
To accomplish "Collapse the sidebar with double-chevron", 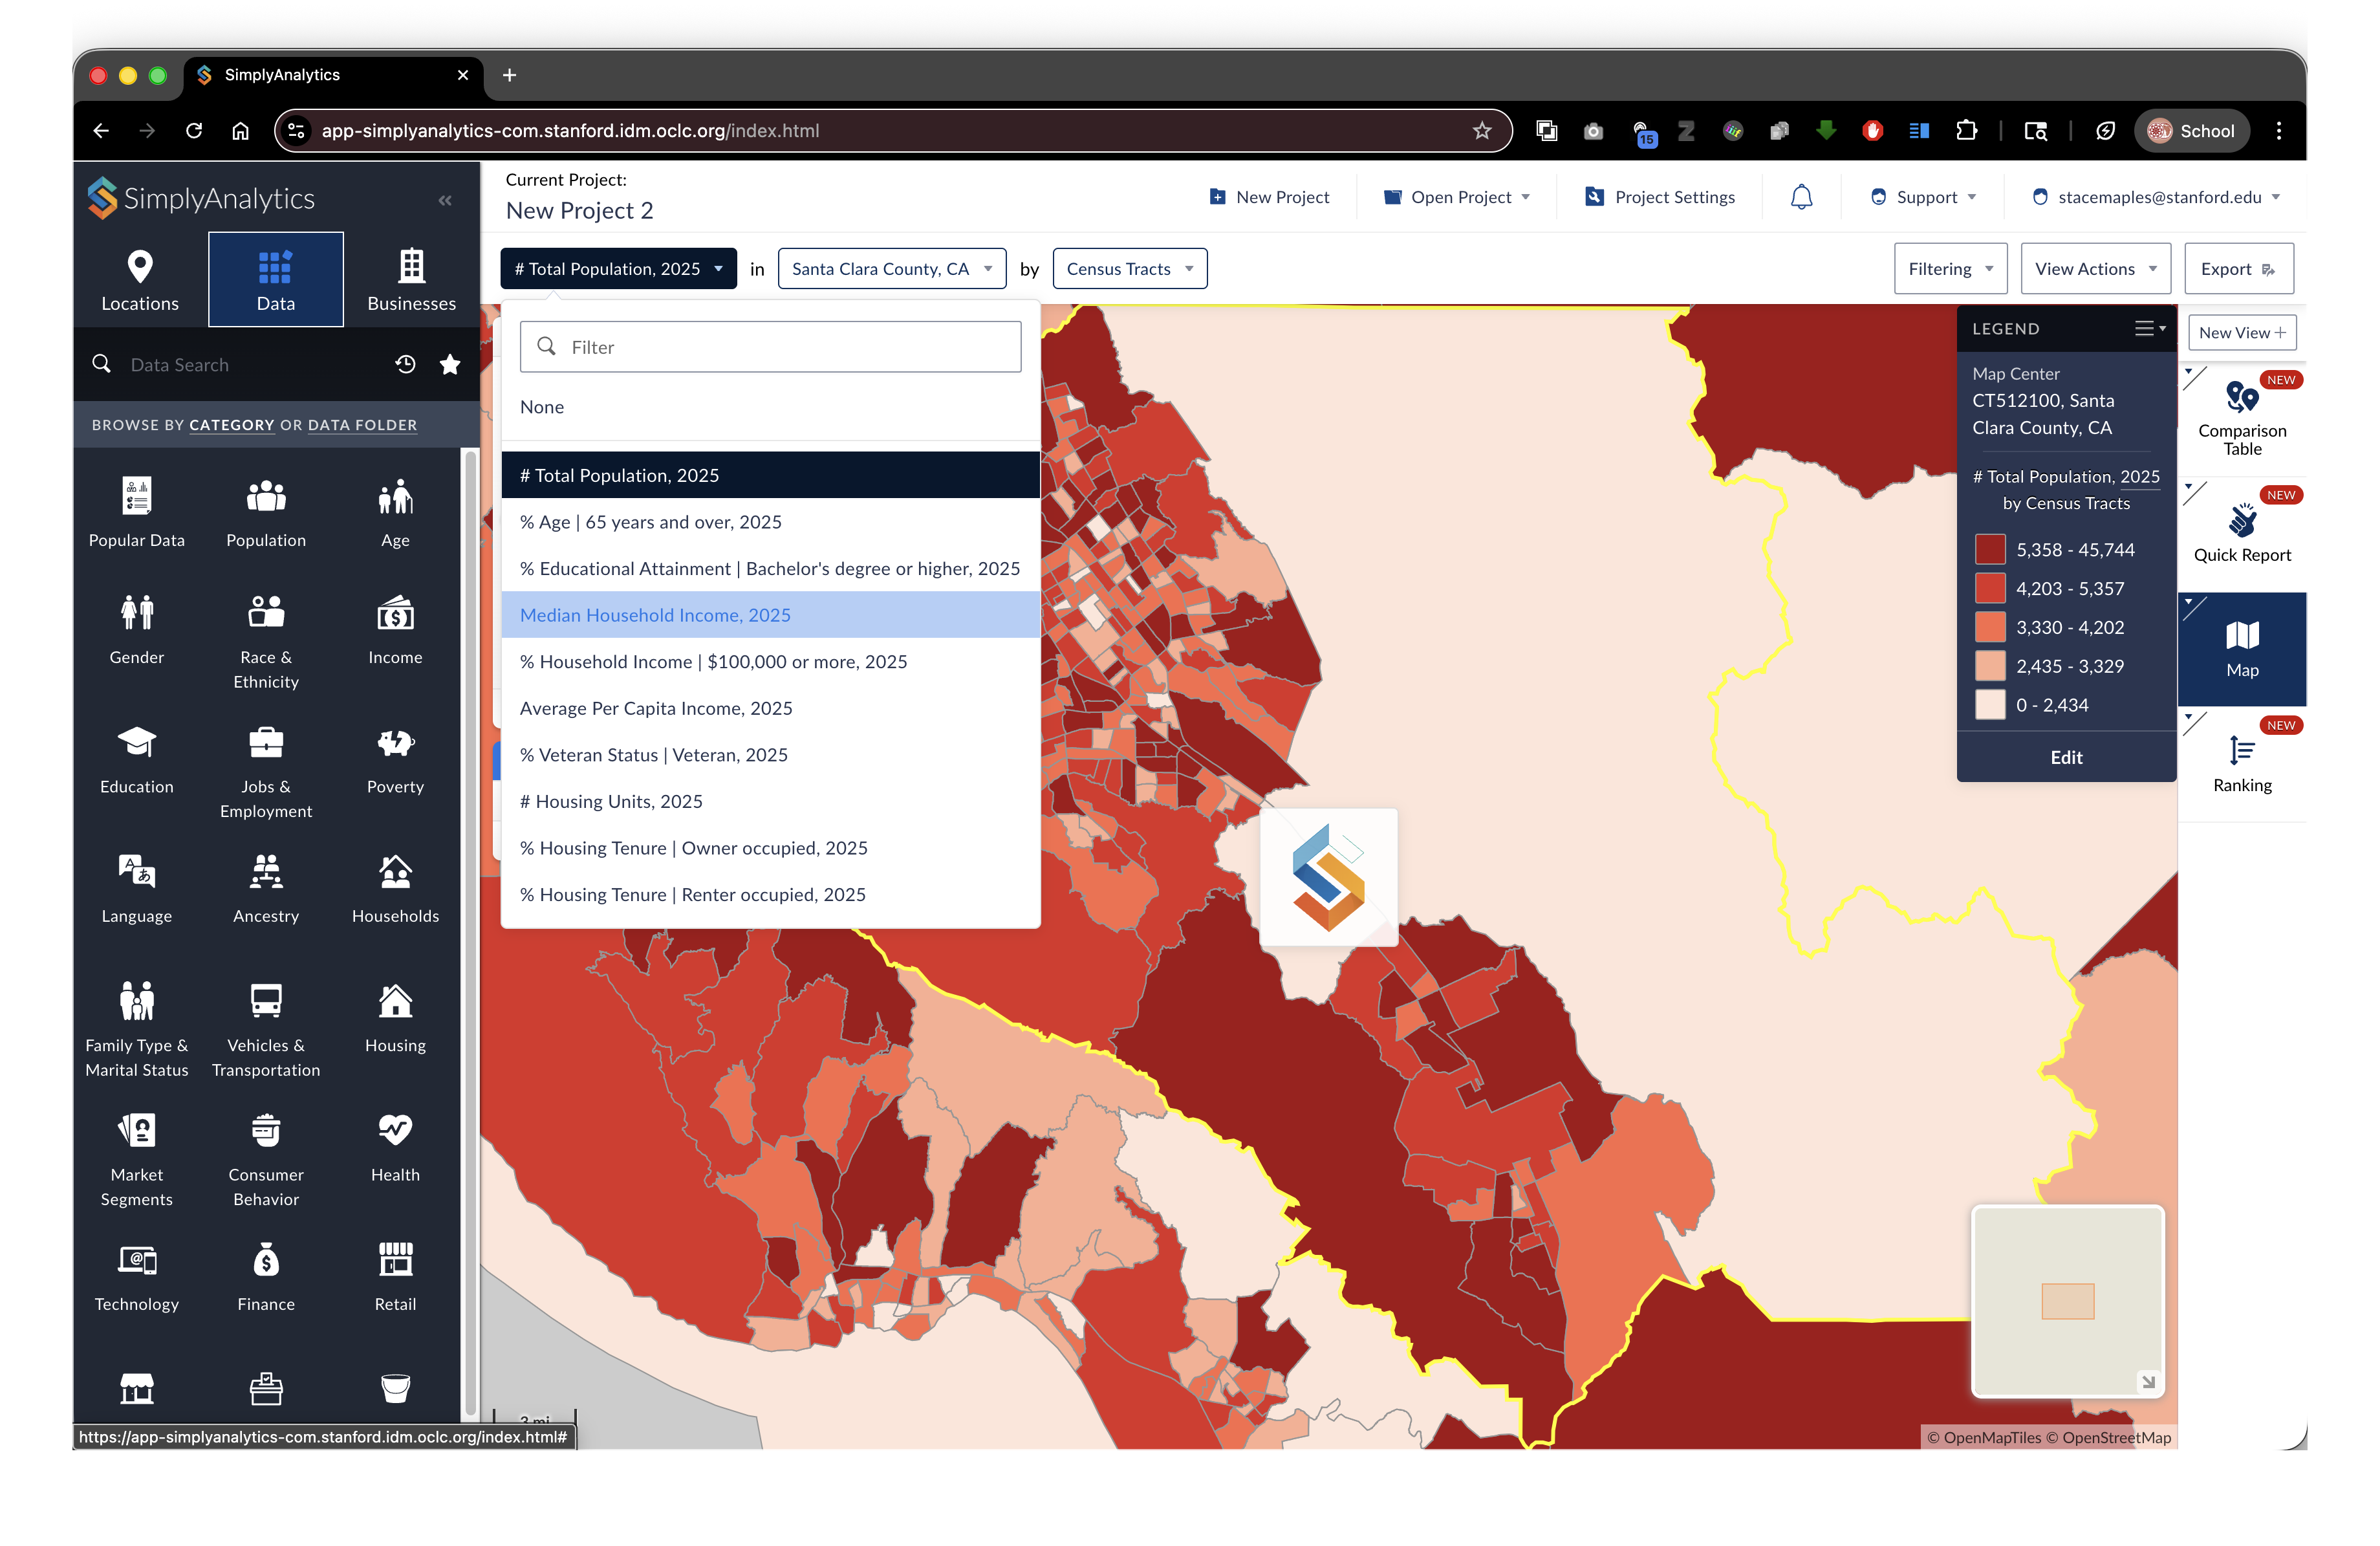I will (445, 201).
